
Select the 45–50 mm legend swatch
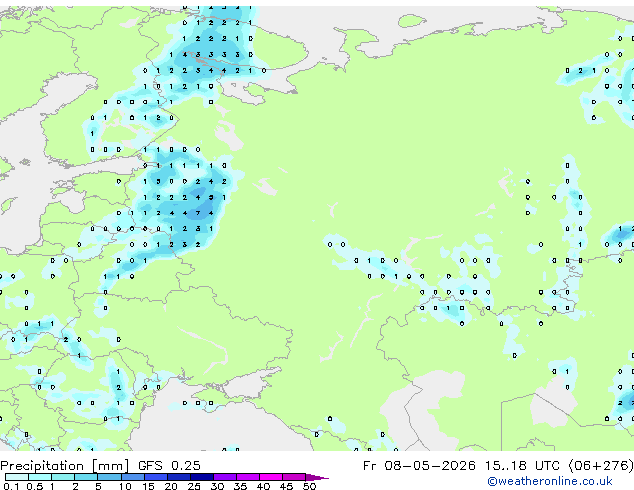(x=294, y=477)
